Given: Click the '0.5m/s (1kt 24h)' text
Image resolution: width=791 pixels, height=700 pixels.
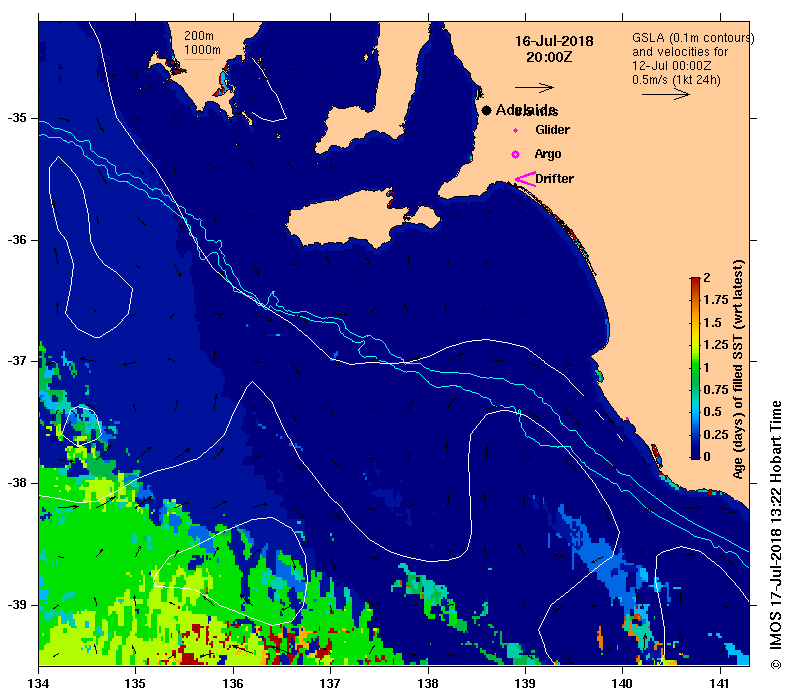Looking at the screenshot, I should [676, 80].
